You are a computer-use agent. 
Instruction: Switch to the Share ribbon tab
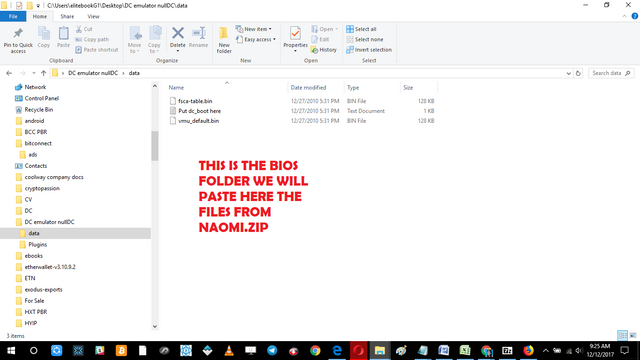tap(67, 16)
